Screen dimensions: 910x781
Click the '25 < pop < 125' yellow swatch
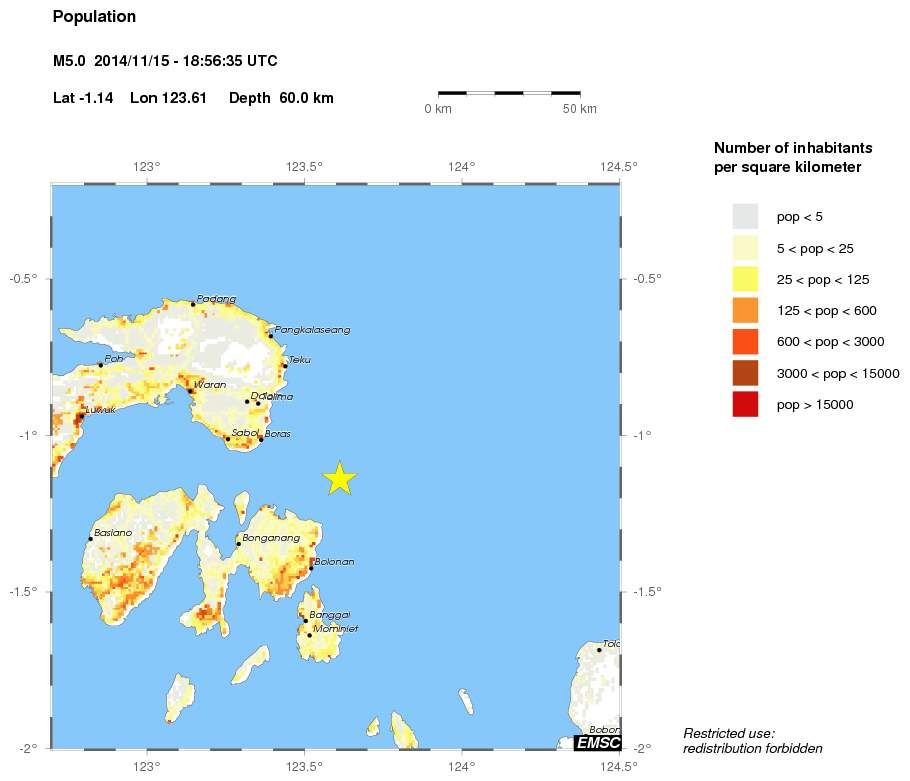[x=745, y=279]
